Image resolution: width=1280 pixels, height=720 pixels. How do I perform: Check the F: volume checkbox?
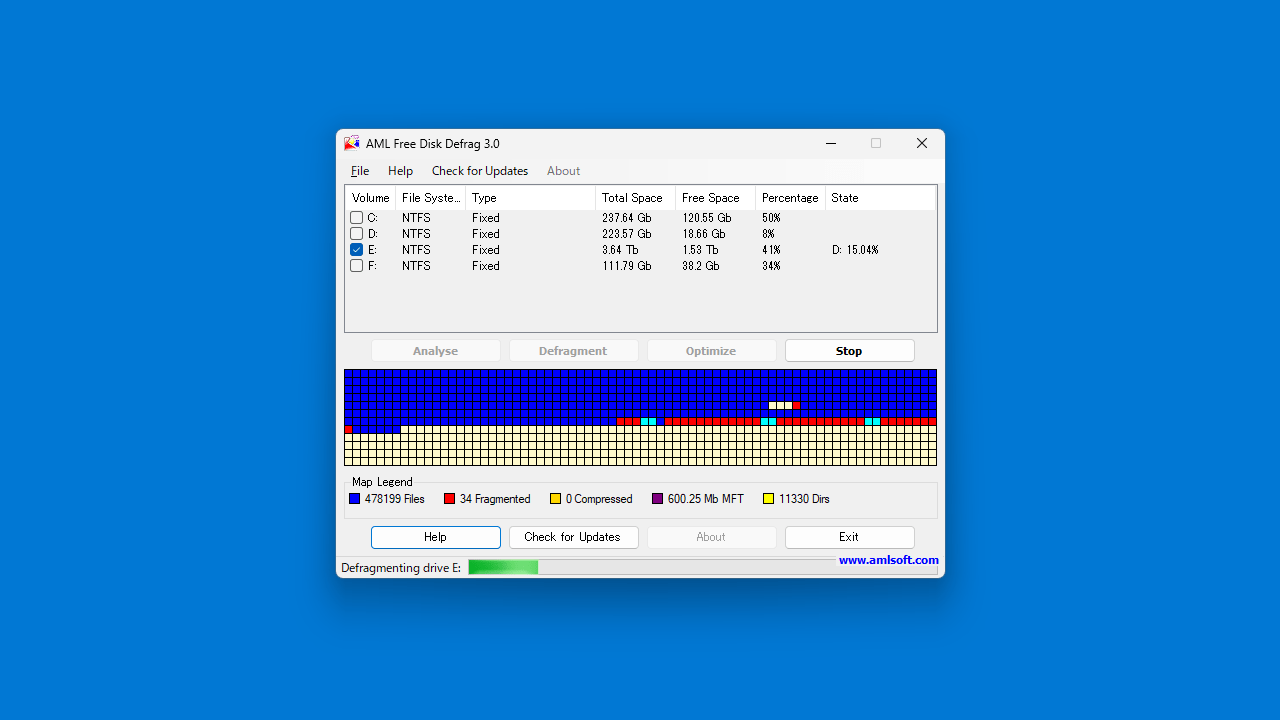click(x=356, y=266)
